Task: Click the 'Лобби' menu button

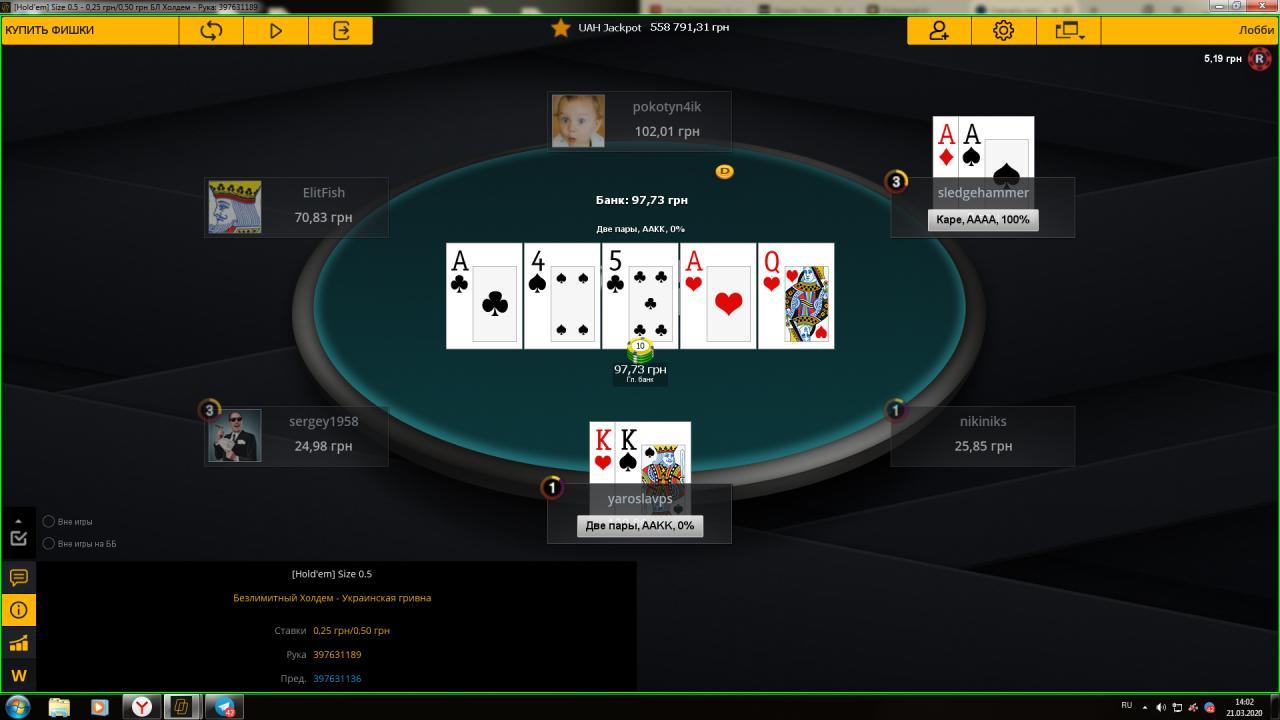Action: (1256, 30)
